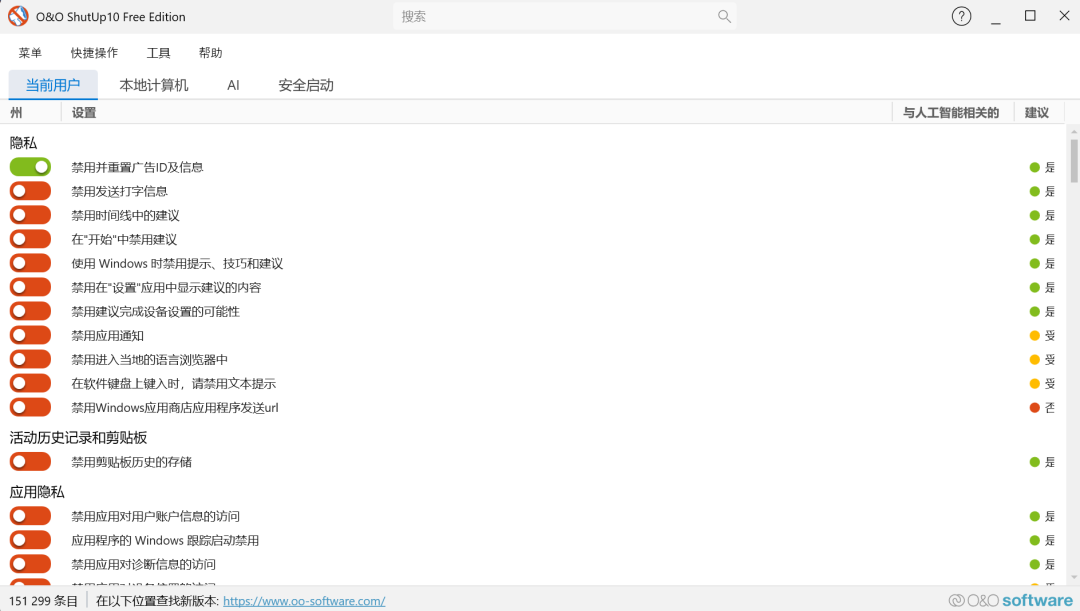Open the 帮助 menu

210,53
